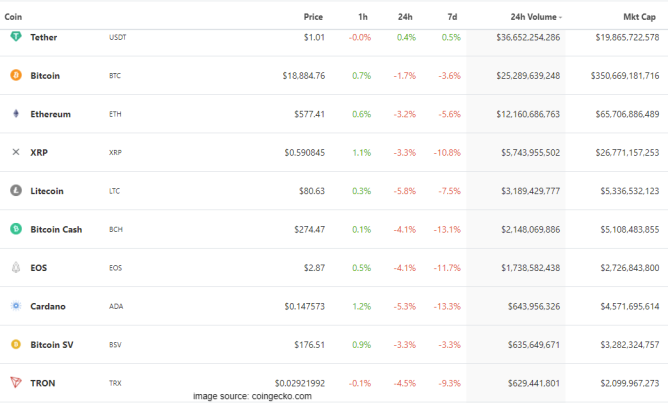Open the Bitcoin Cash coin page
Image resolution: width=668 pixels, height=403 pixels.
pyautogui.click(x=56, y=230)
